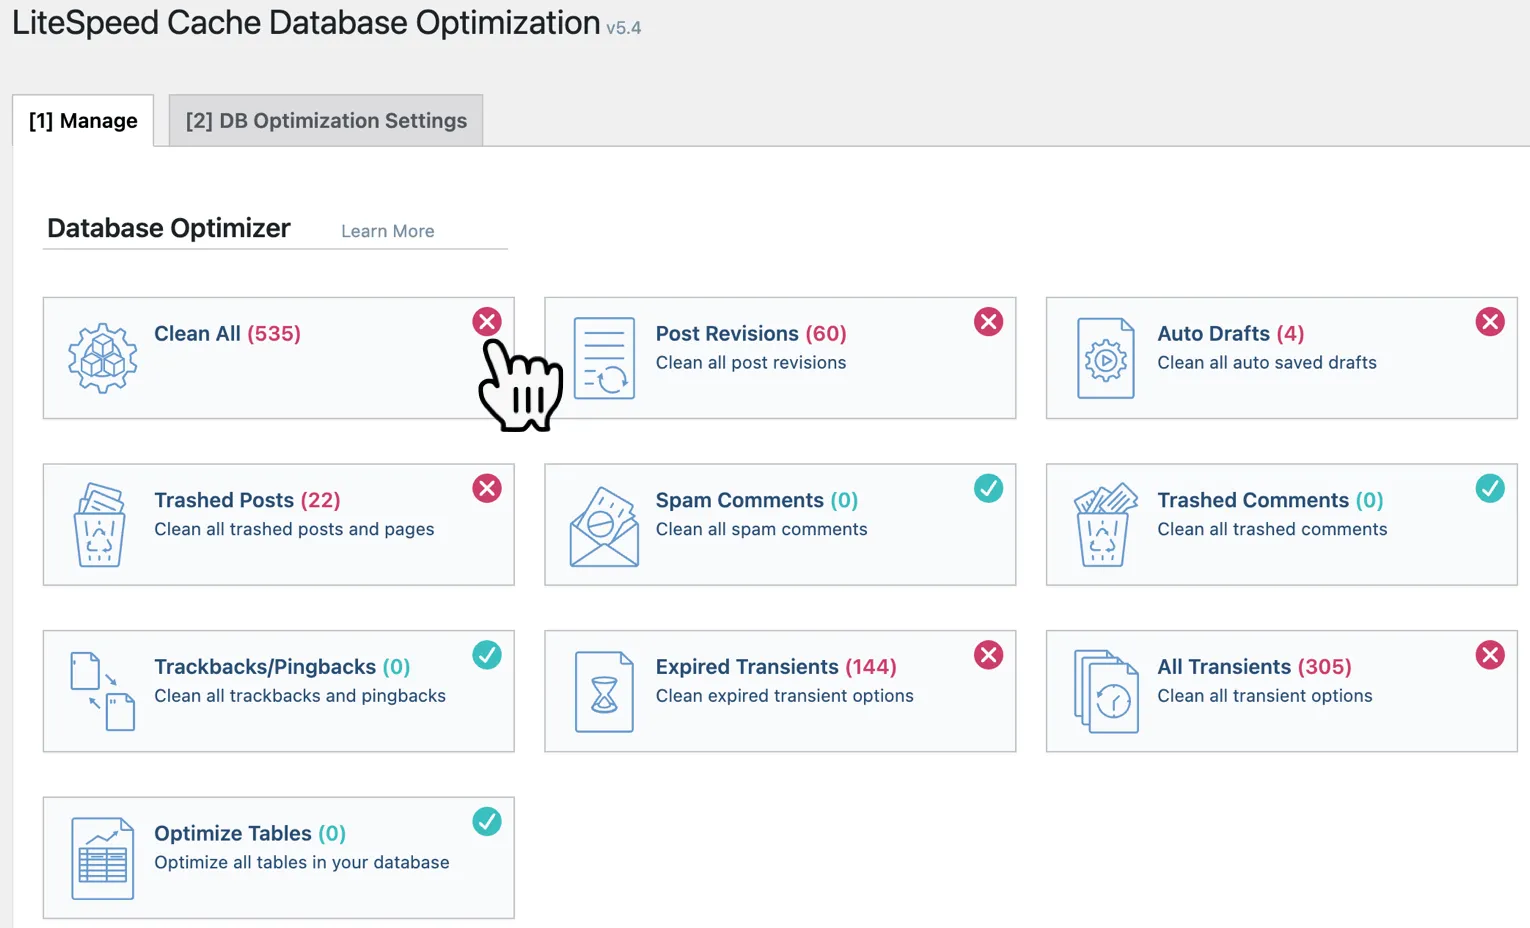This screenshot has width=1530, height=928.
Task: Click 'Clean all spam comments' text
Action: point(762,529)
